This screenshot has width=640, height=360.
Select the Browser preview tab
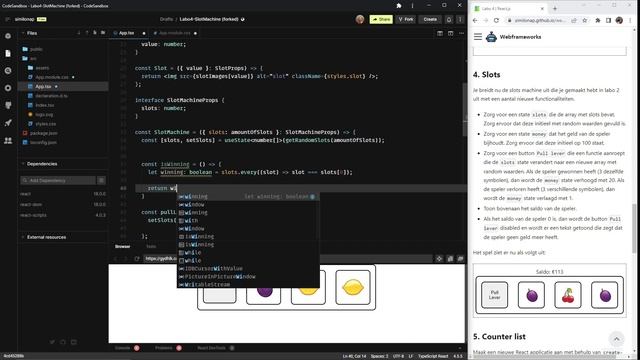[x=122, y=247]
